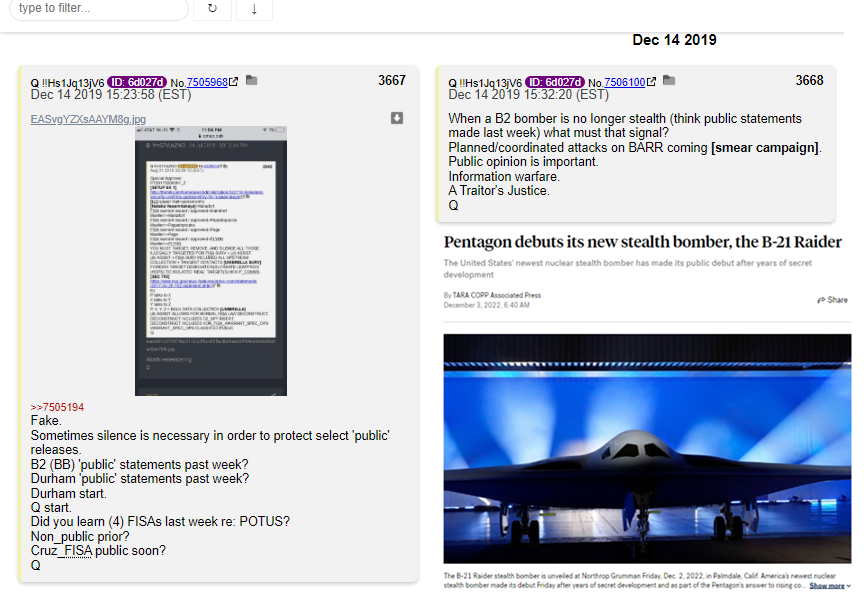Open the phone screenshot thumbnail in post 3667

point(211,261)
